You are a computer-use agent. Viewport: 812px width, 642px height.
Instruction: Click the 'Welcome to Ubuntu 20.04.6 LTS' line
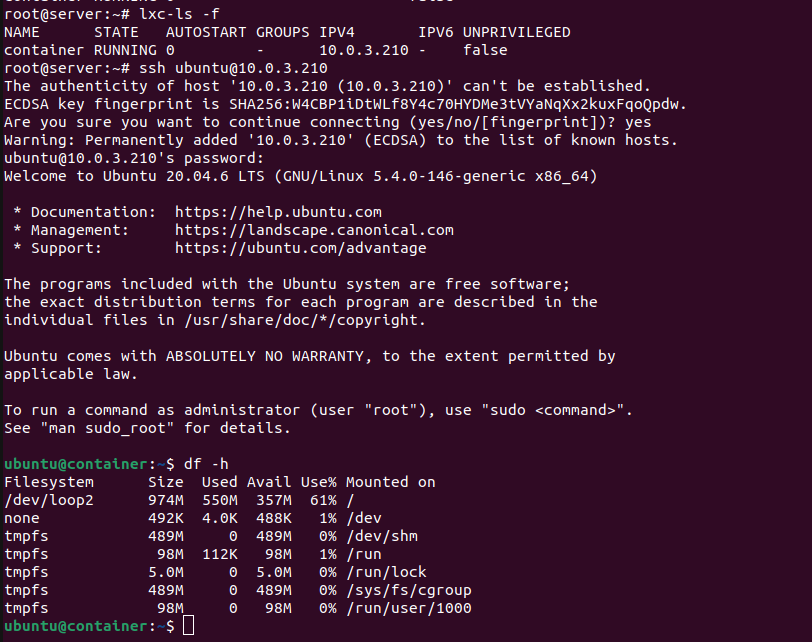tap(134, 176)
